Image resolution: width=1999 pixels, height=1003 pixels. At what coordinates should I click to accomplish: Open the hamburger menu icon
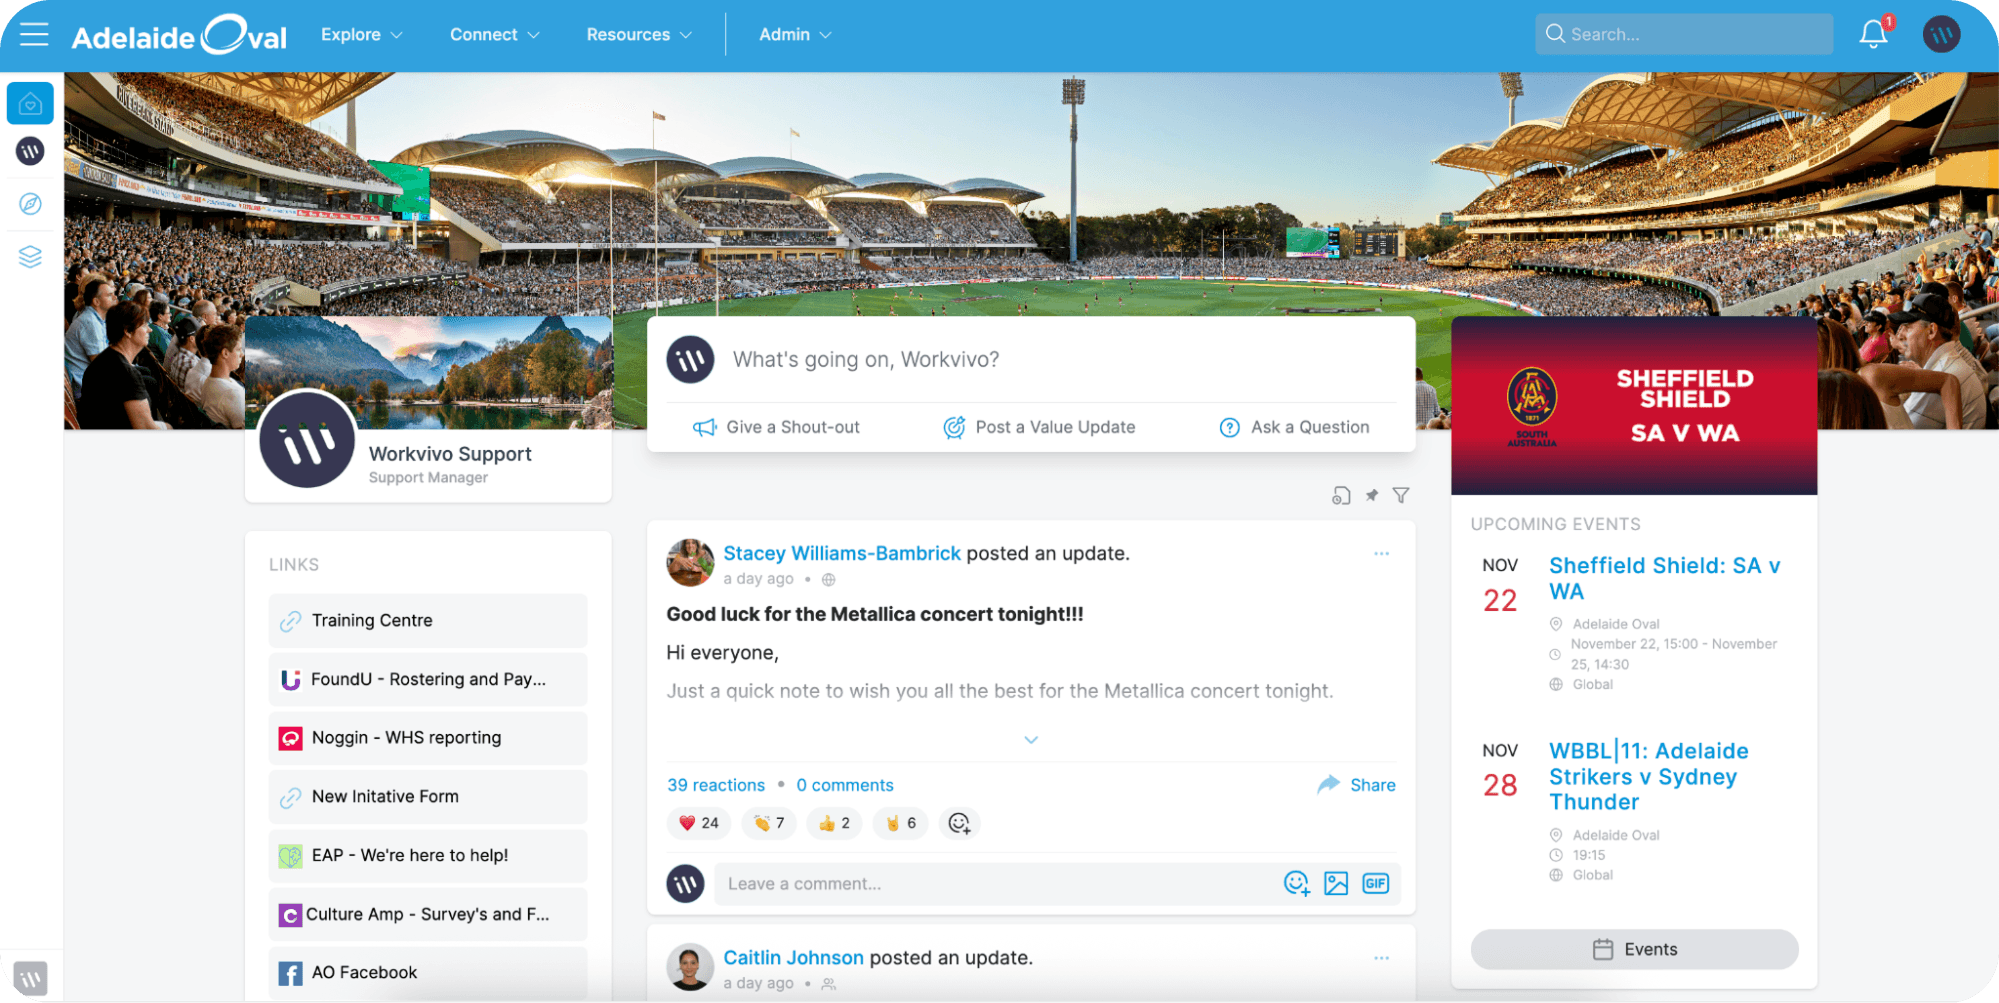pyautogui.click(x=34, y=34)
